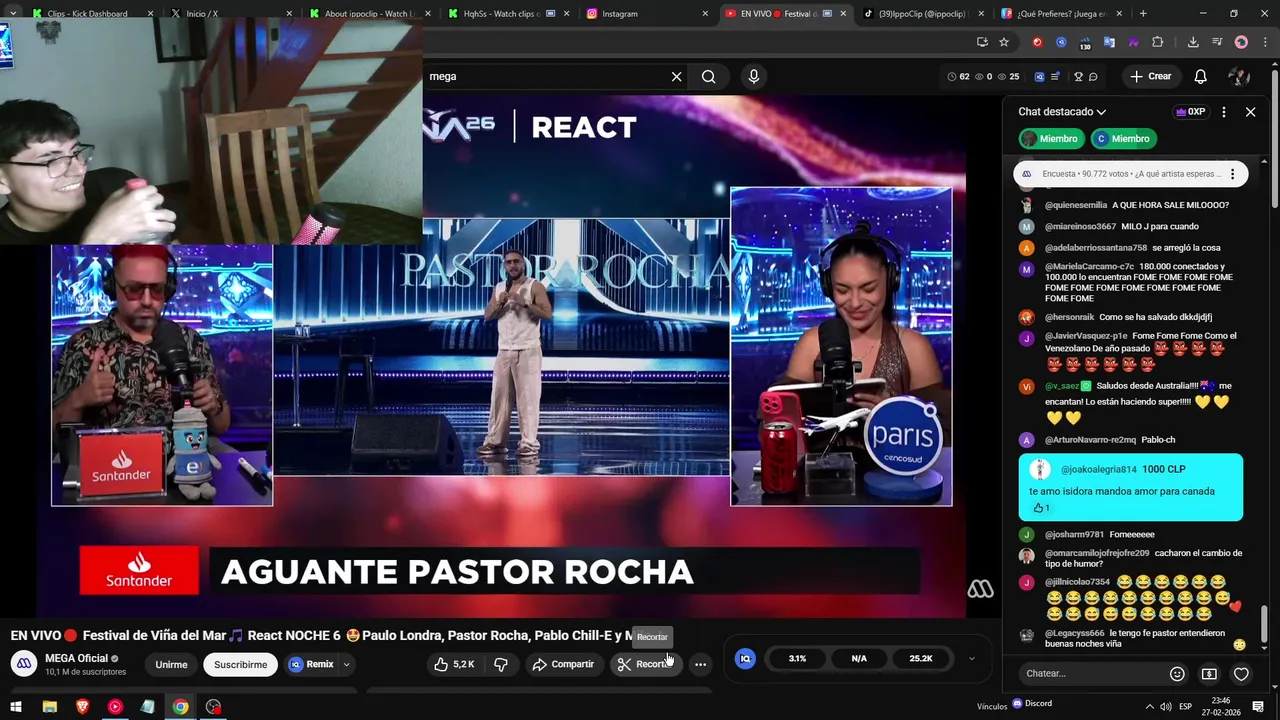Image resolution: width=1280 pixels, height=720 pixels.
Task: Click the chat scrollbar thumb
Action: (1264, 625)
